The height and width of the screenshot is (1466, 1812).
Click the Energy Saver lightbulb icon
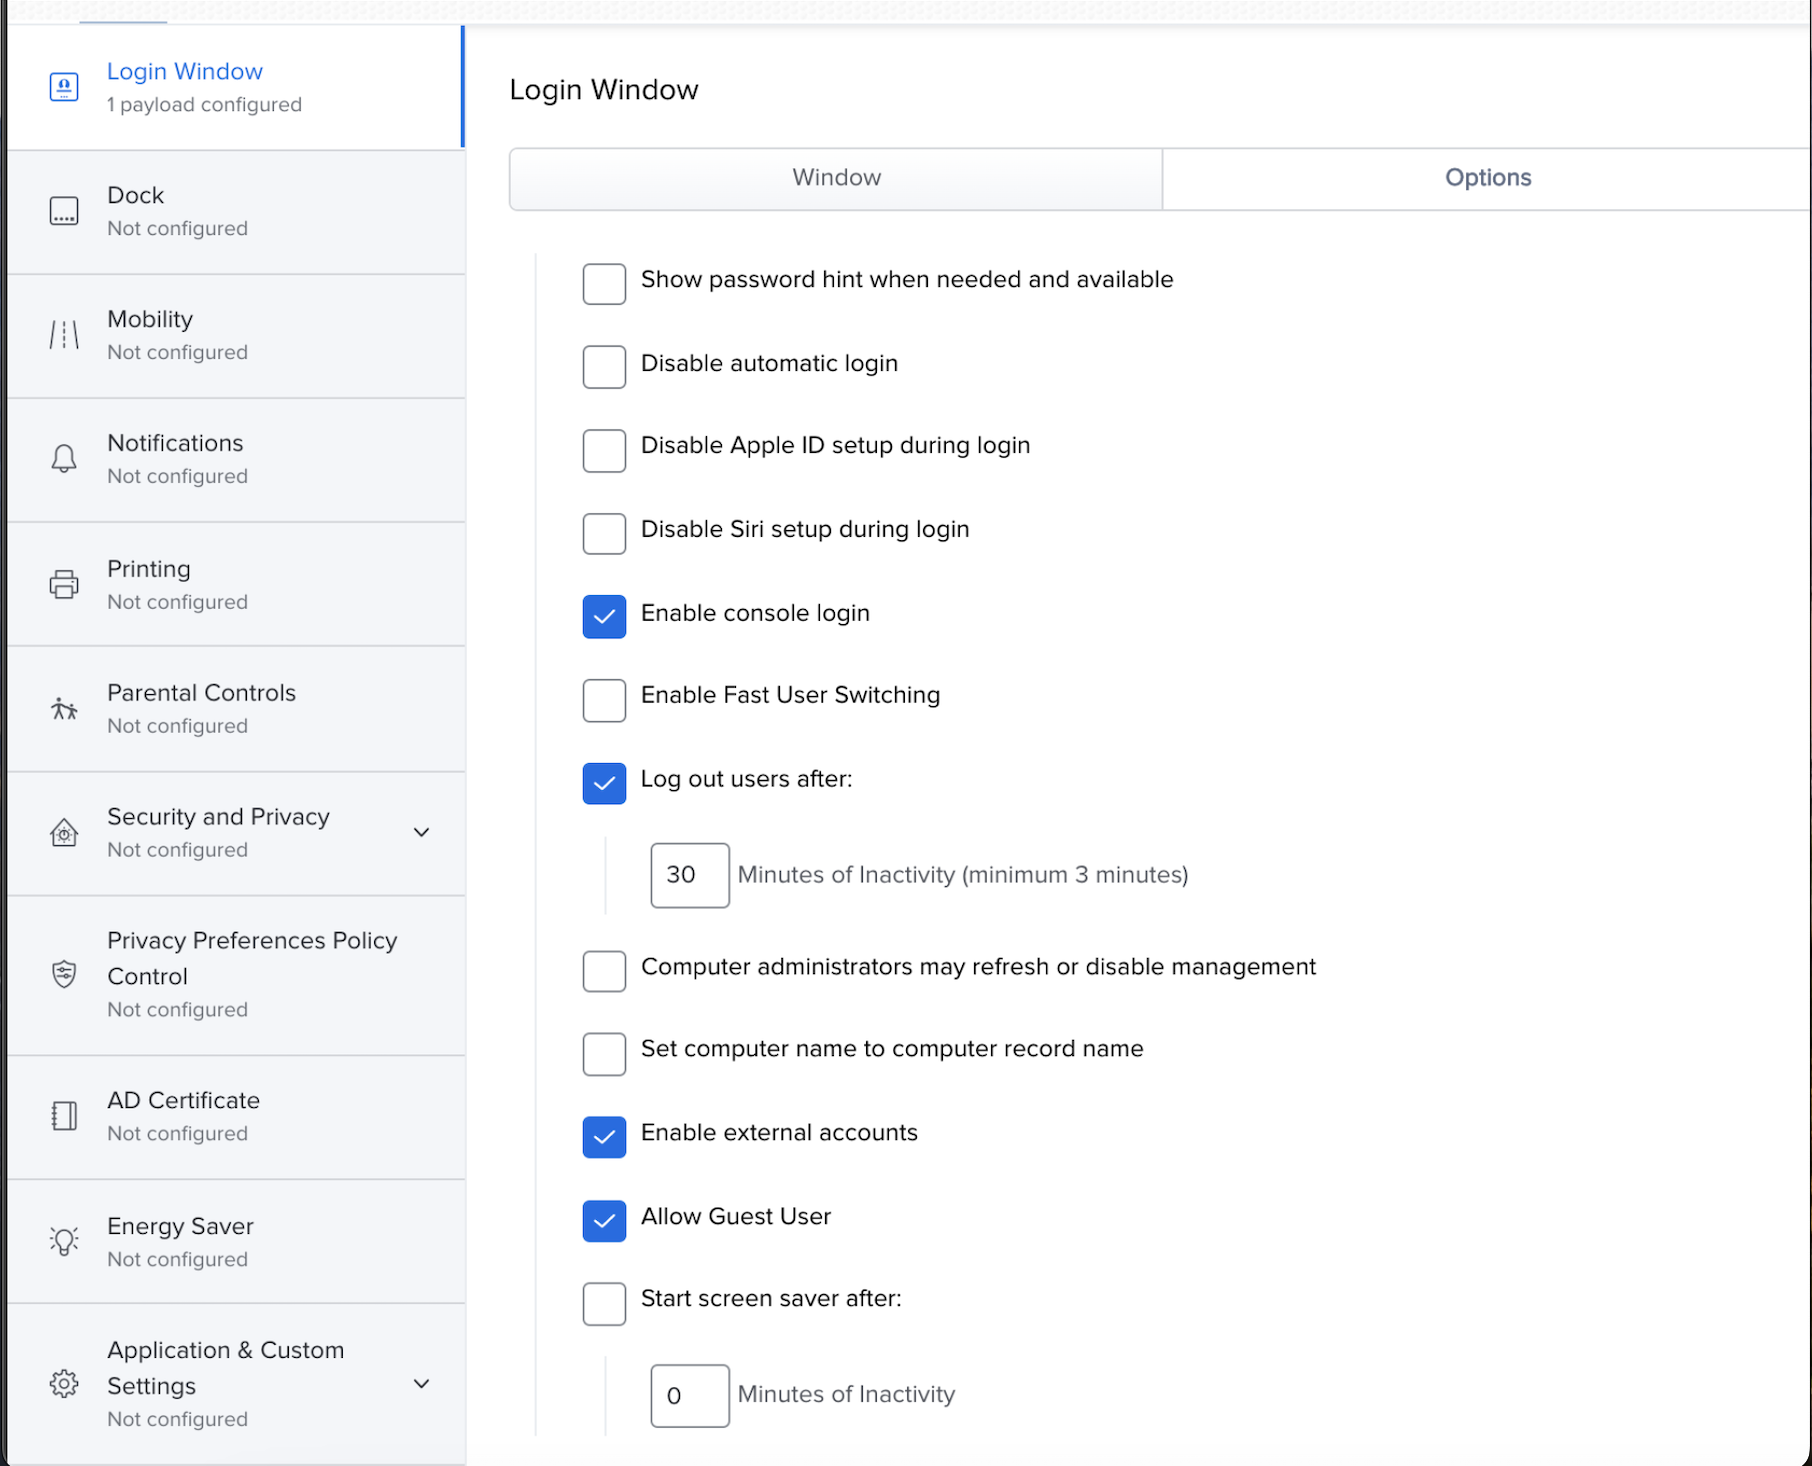(x=64, y=1241)
